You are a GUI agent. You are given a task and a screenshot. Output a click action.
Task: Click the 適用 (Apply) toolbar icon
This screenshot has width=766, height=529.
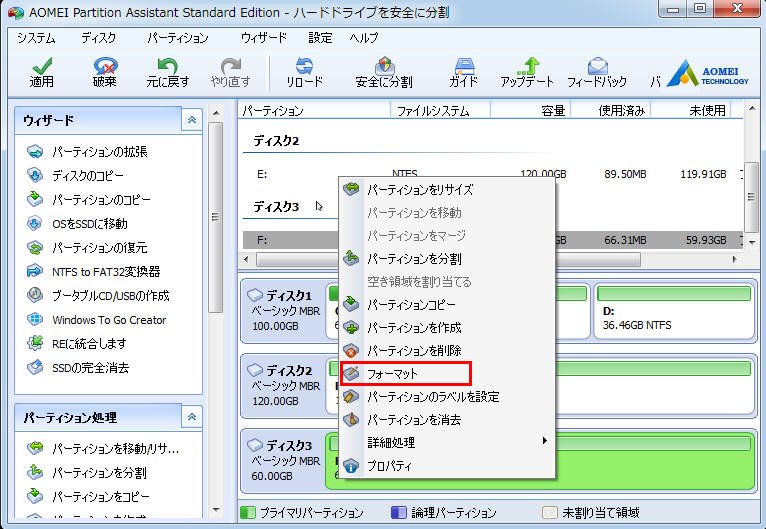pos(42,72)
